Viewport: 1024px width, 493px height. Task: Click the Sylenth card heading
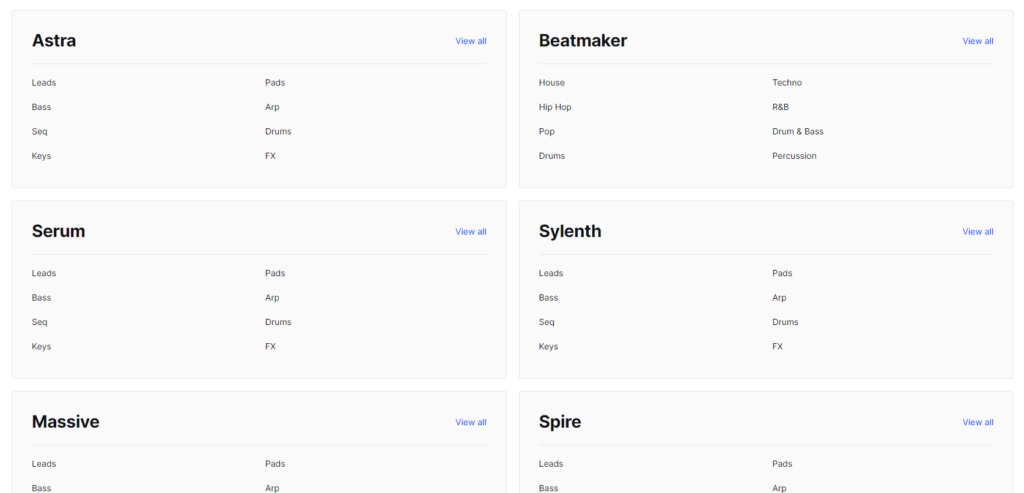coord(570,231)
